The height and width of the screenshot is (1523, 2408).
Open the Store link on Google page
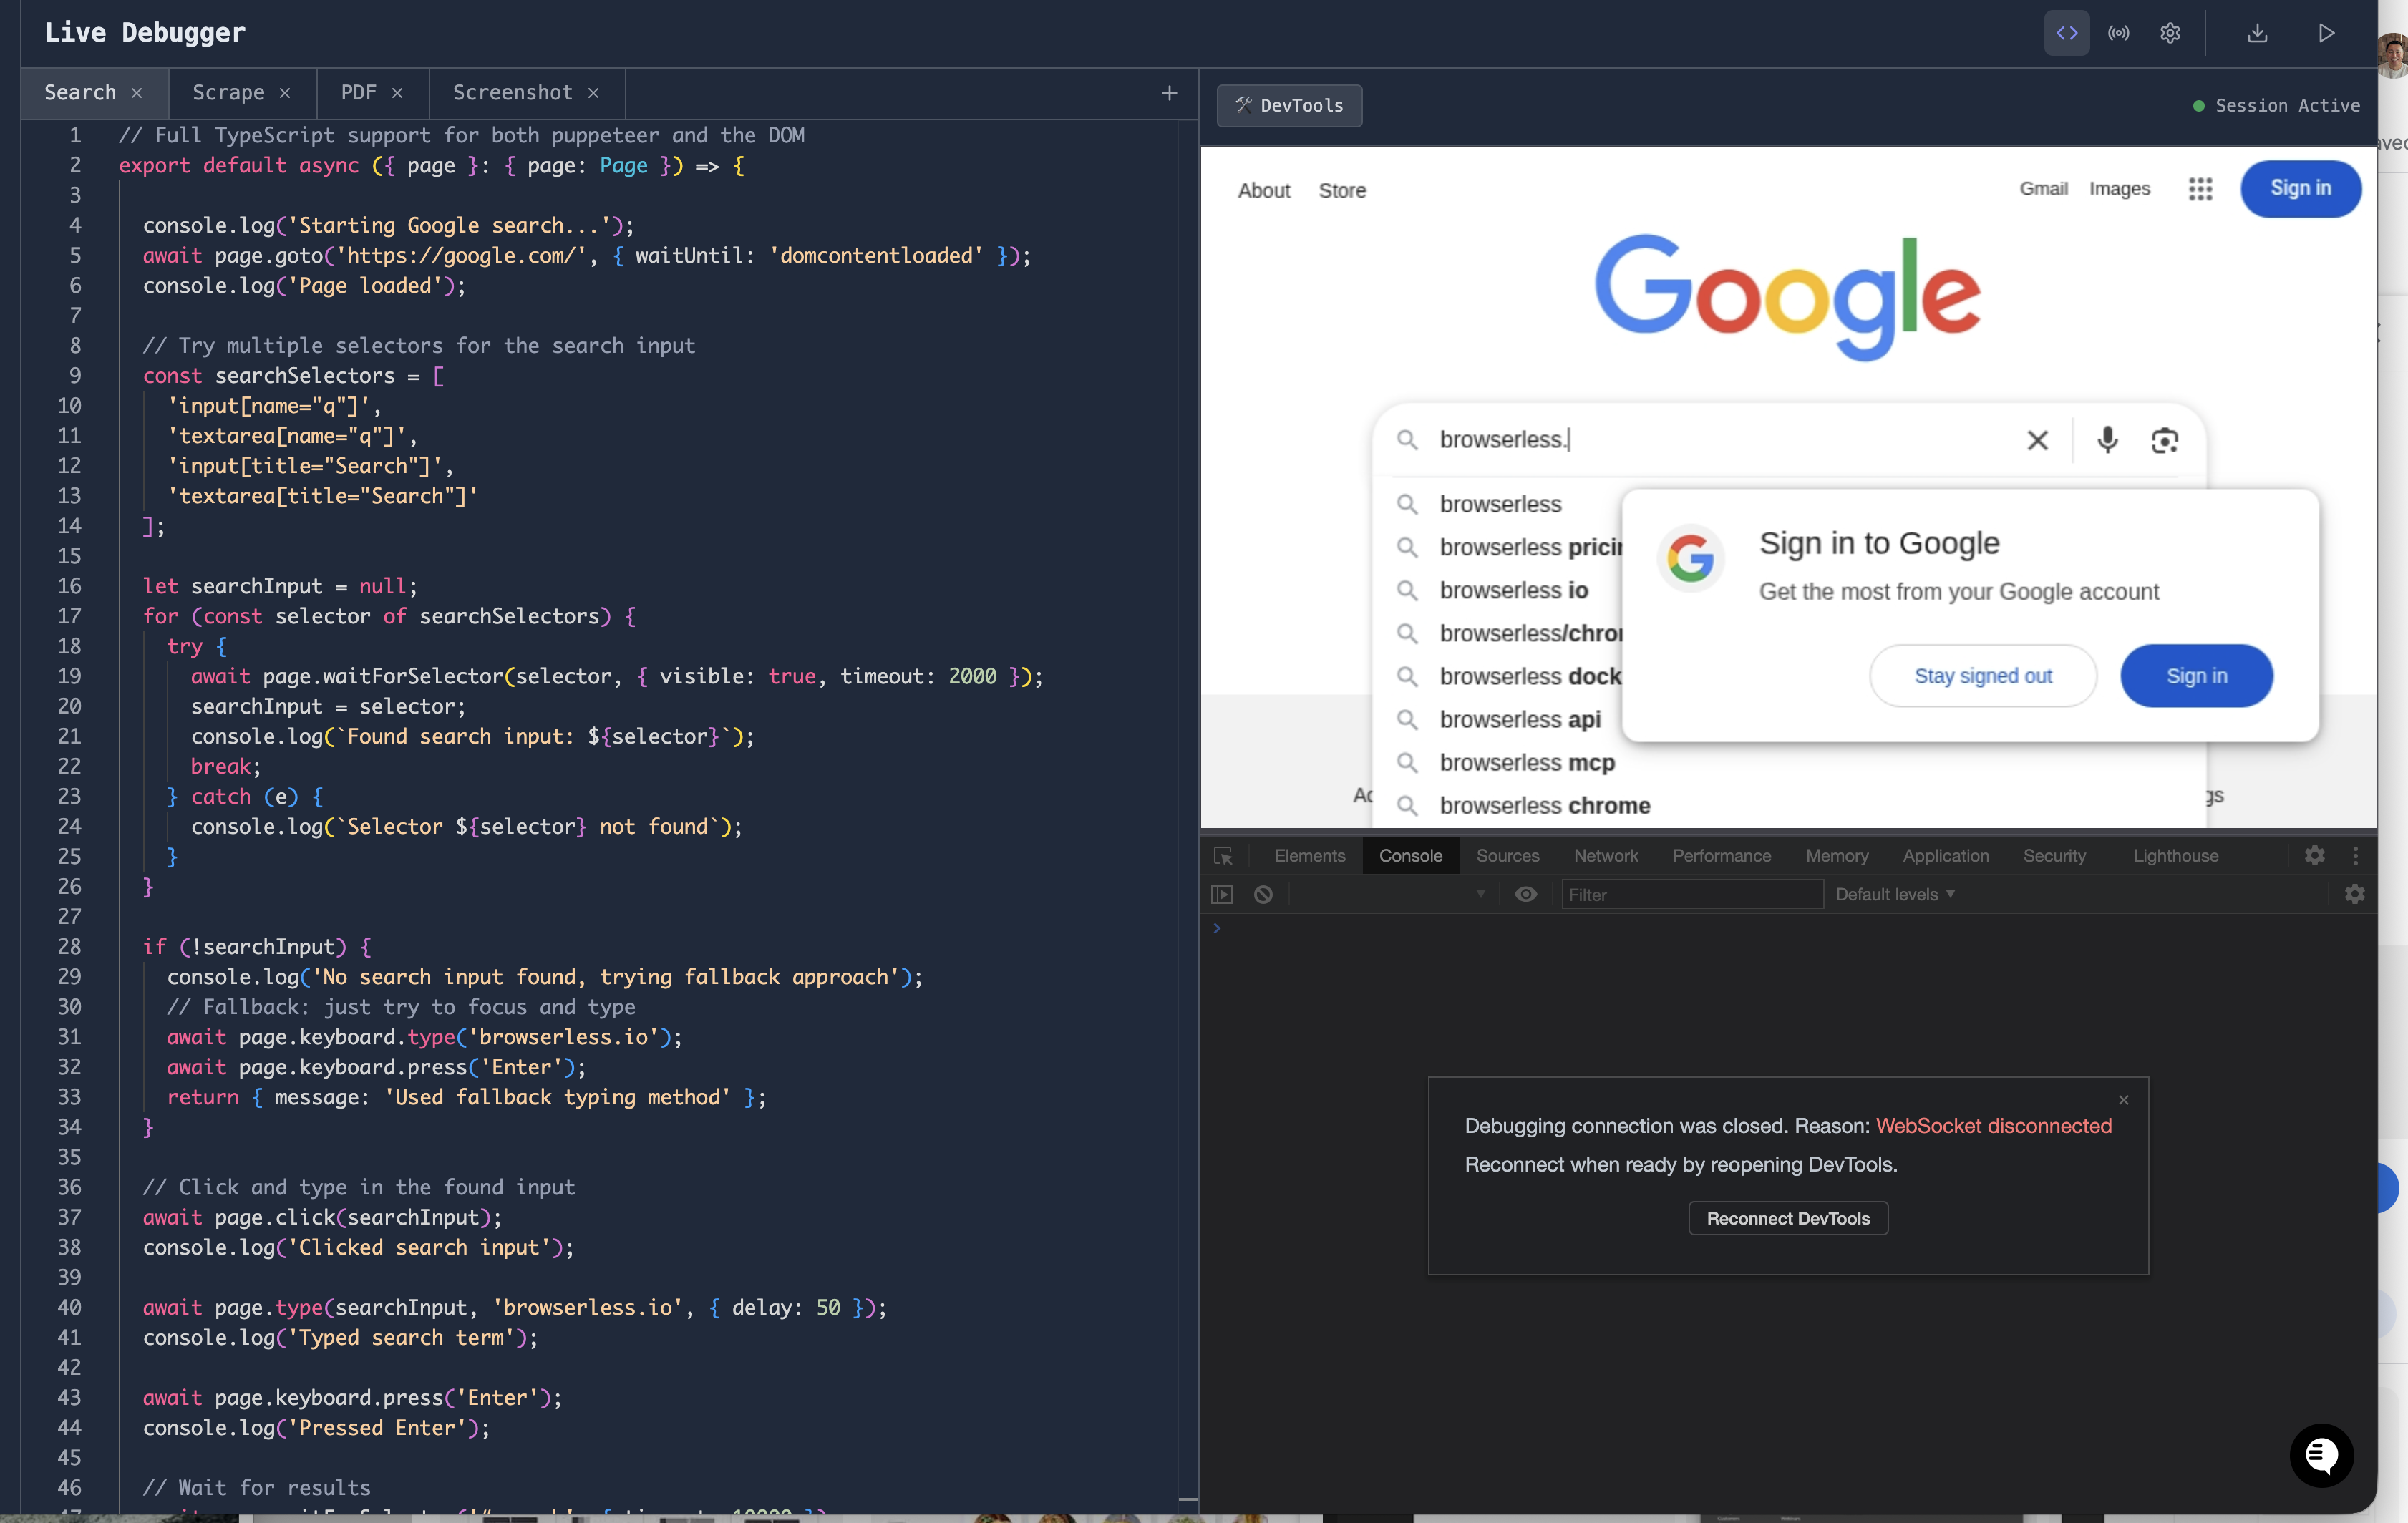1342,190
